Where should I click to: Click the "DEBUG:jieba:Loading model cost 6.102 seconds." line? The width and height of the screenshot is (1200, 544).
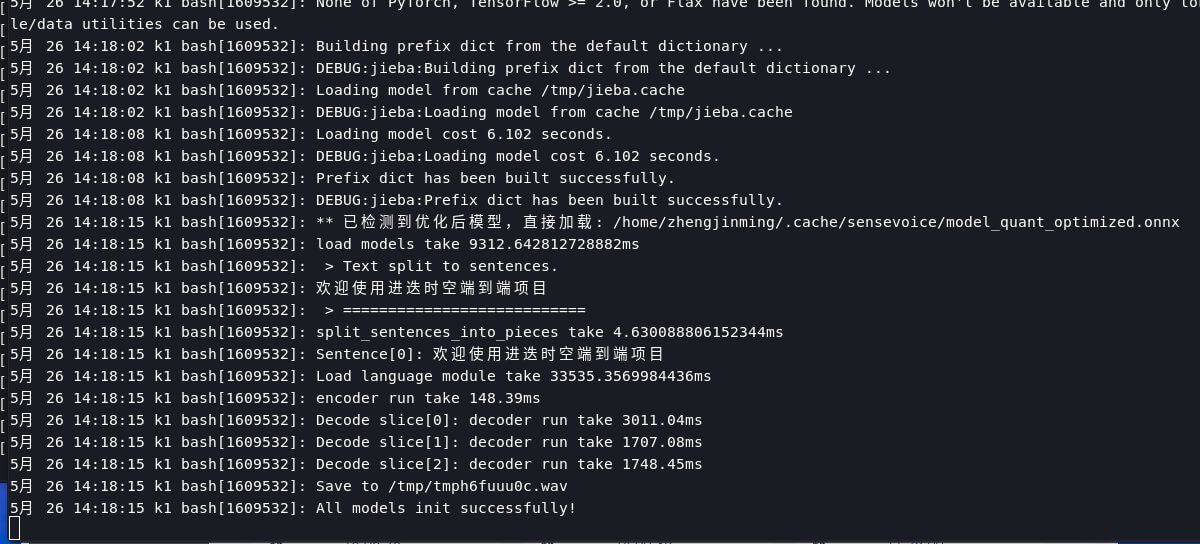click(x=517, y=156)
